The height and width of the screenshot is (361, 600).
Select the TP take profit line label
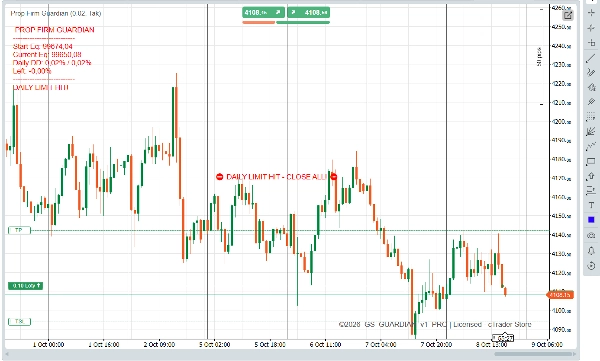pyautogui.click(x=19, y=230)
